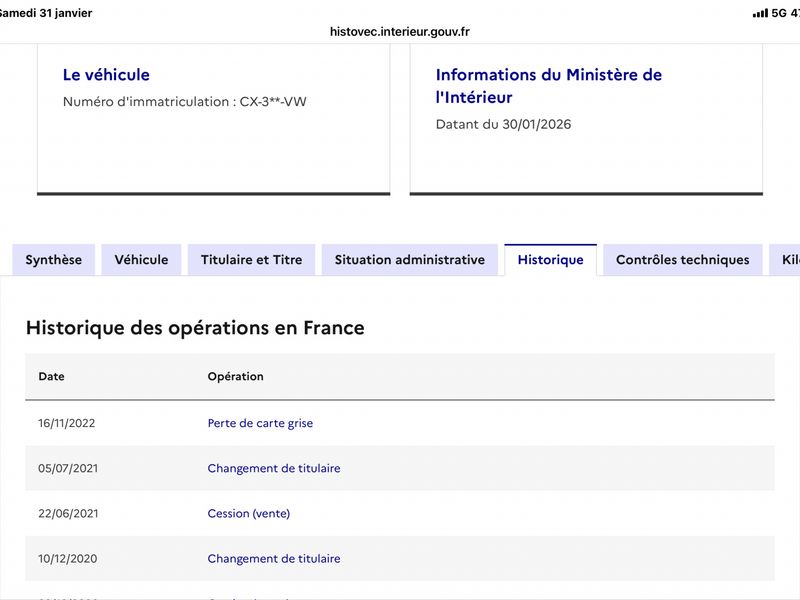The height and width of the screenshot is (600, 800).
Task: Click the Historique des opérations en France heading
Action: [195, 327]
